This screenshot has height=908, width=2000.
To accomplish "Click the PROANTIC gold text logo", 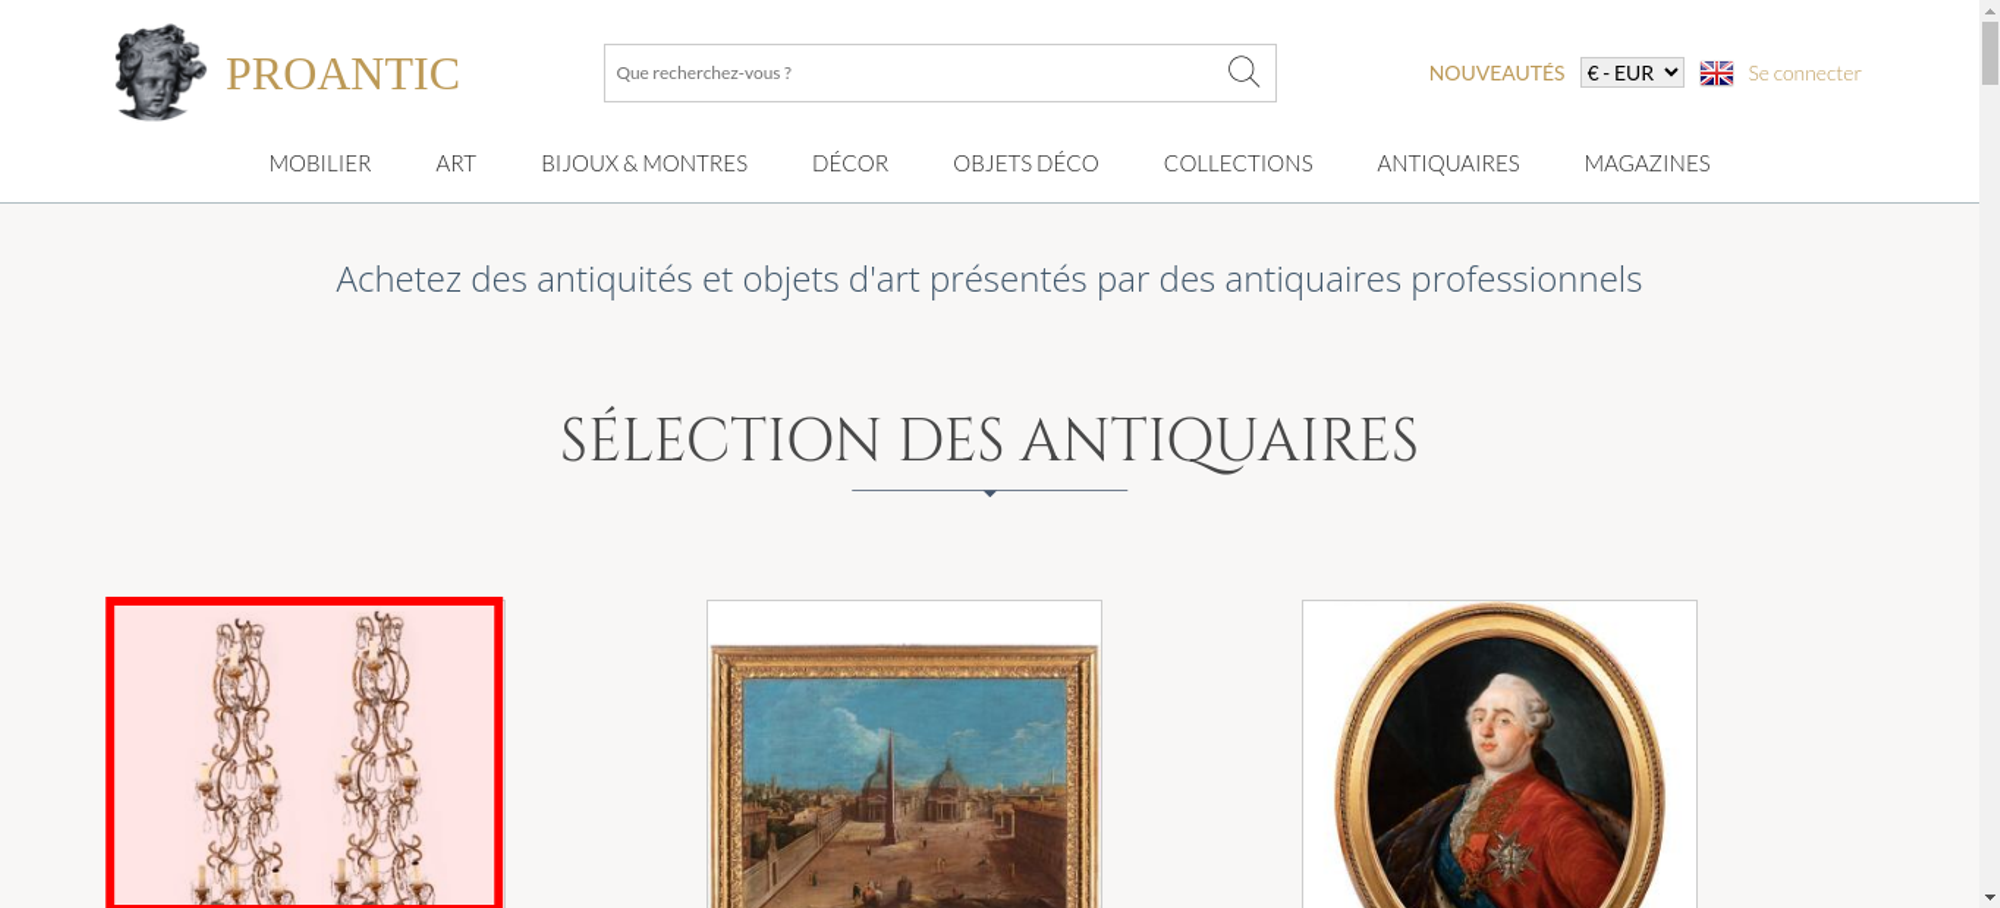I will coord(342,74).
